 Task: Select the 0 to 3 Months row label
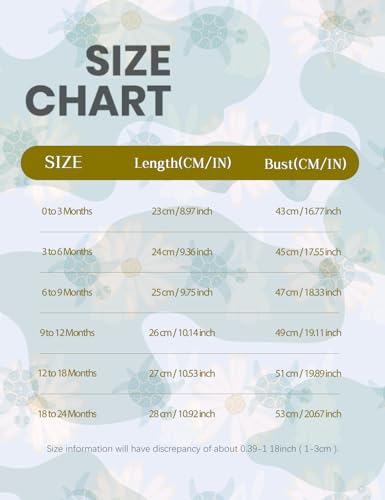click(67, 211)
